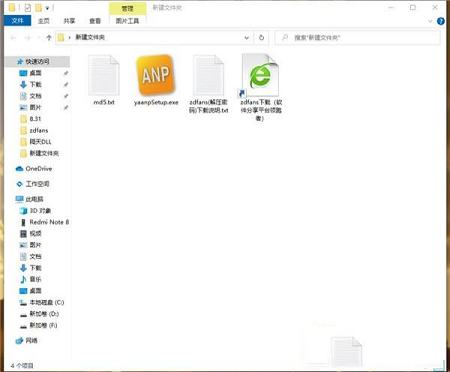
Task: Click the Up one level arrow
Action: tap(49, 38)
